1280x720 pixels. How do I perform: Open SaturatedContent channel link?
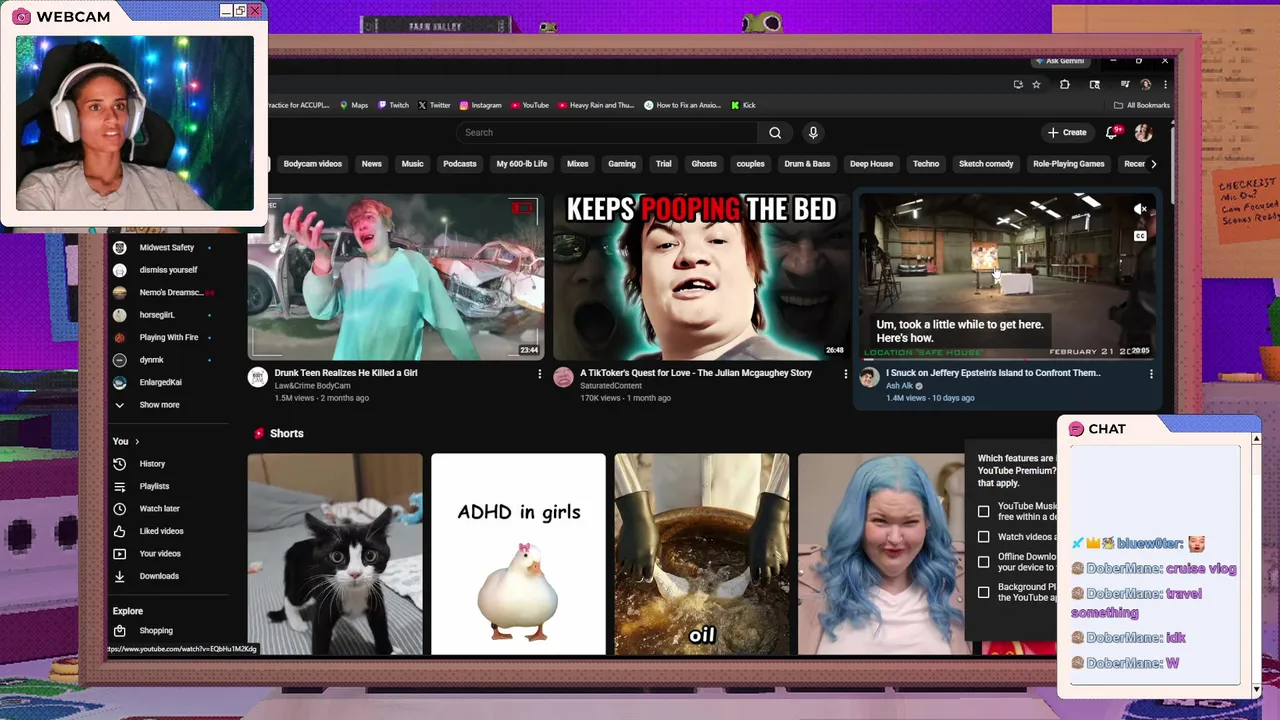611,385
